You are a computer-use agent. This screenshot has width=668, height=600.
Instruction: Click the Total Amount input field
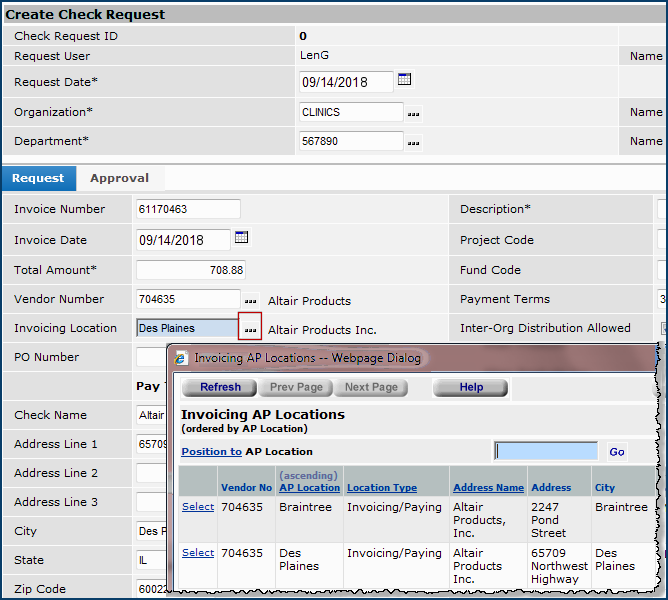coord(190,270)
